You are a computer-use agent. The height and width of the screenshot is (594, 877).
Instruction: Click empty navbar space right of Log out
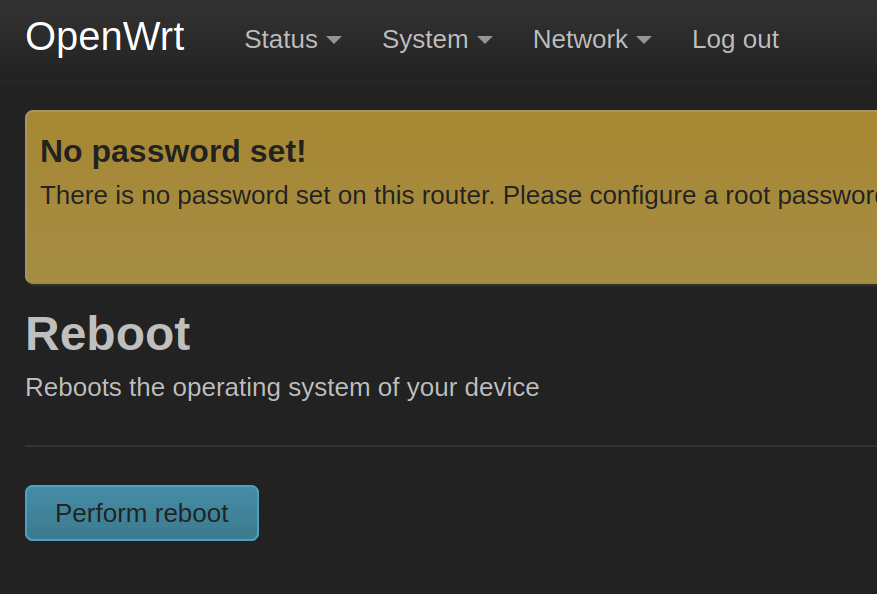(x=830, y=40)
